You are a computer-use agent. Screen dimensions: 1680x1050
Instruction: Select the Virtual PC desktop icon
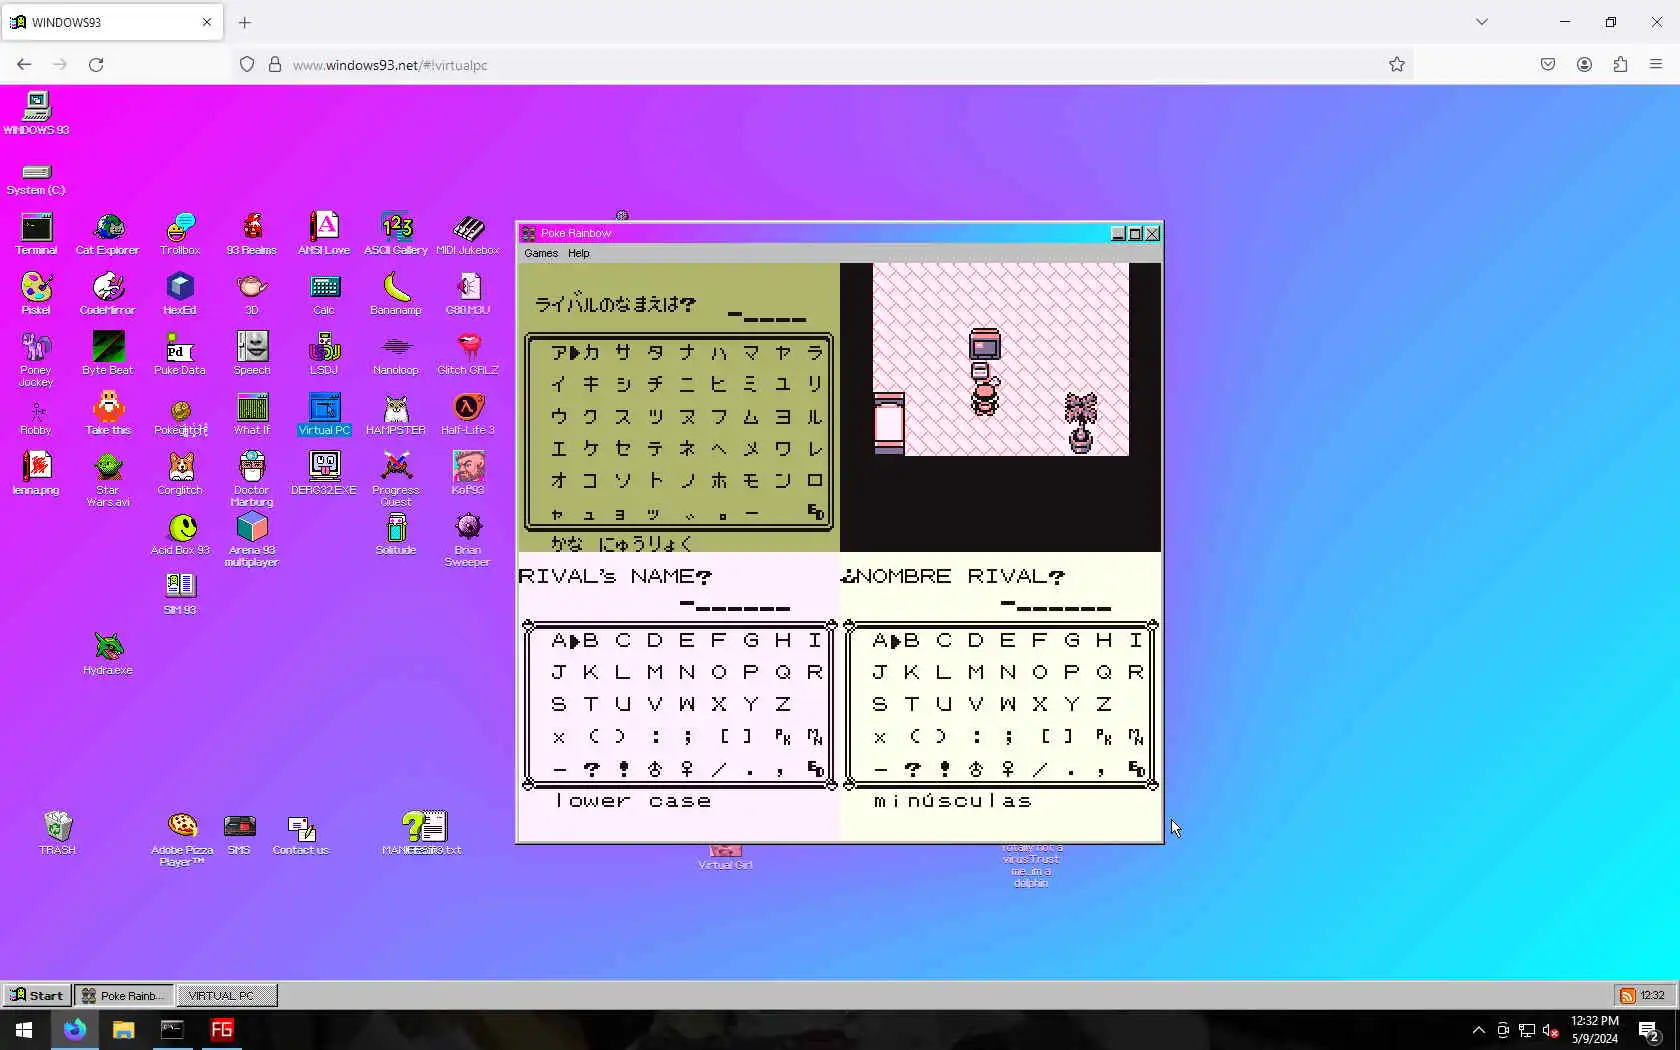point(324,414)
